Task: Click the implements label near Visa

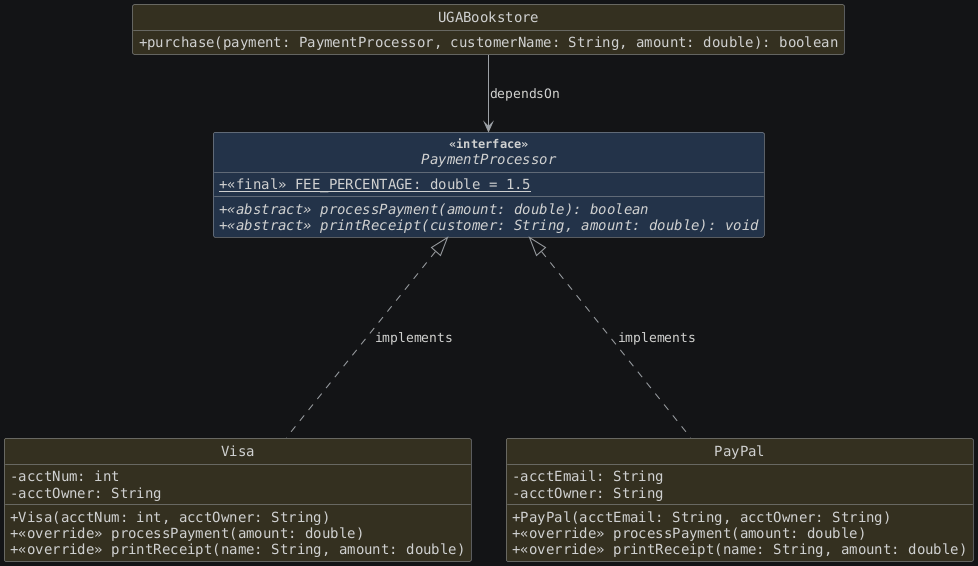Action: tap(414, 338)
